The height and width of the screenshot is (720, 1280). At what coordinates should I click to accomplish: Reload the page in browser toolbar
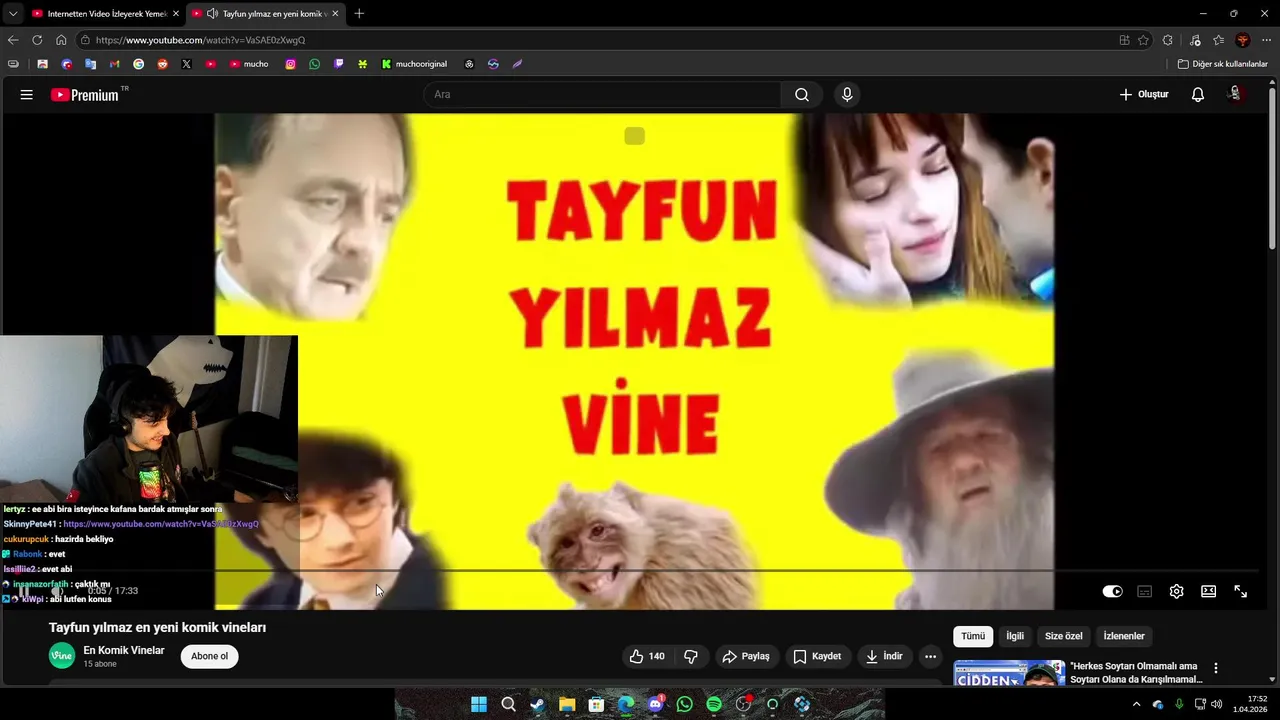click(37, 40)
